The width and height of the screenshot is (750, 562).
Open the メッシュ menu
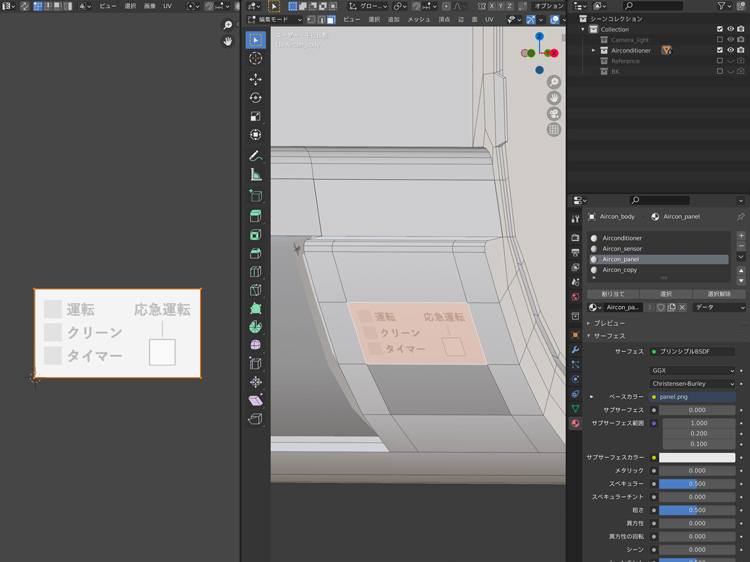[418, 19]
